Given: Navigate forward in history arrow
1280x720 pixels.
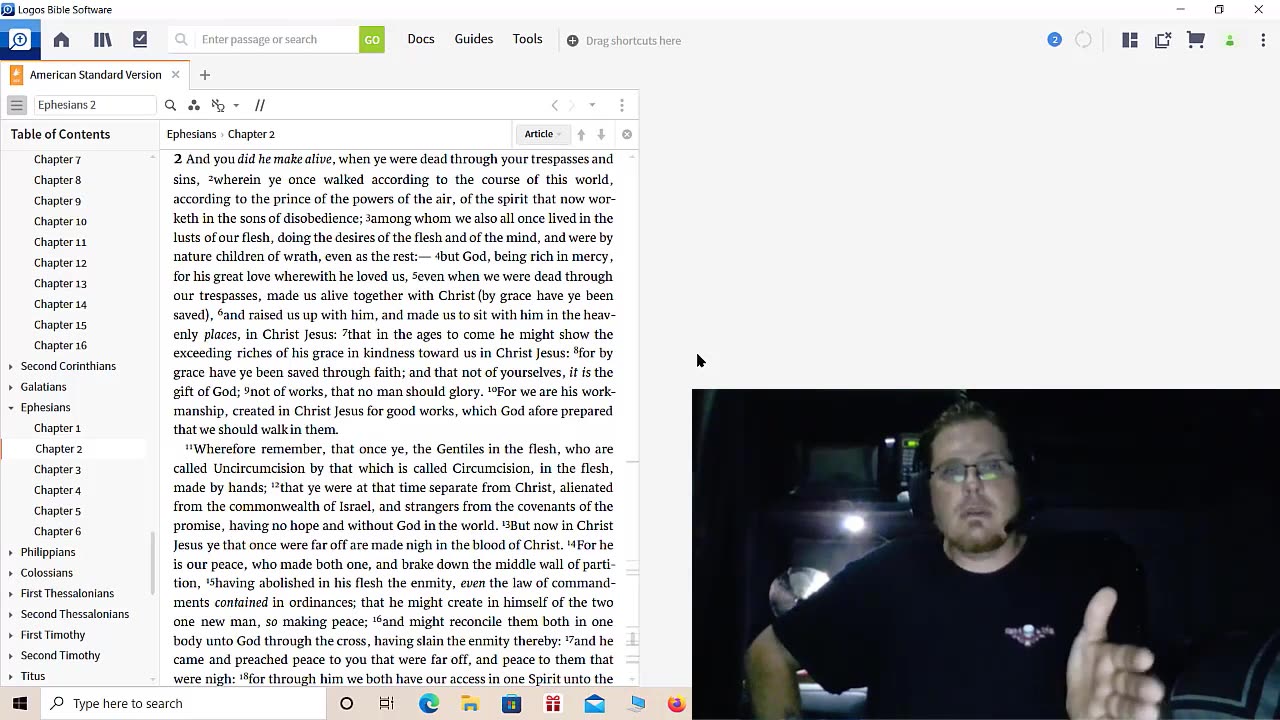Looking at the screenshot, I should [x=572, y=105].
